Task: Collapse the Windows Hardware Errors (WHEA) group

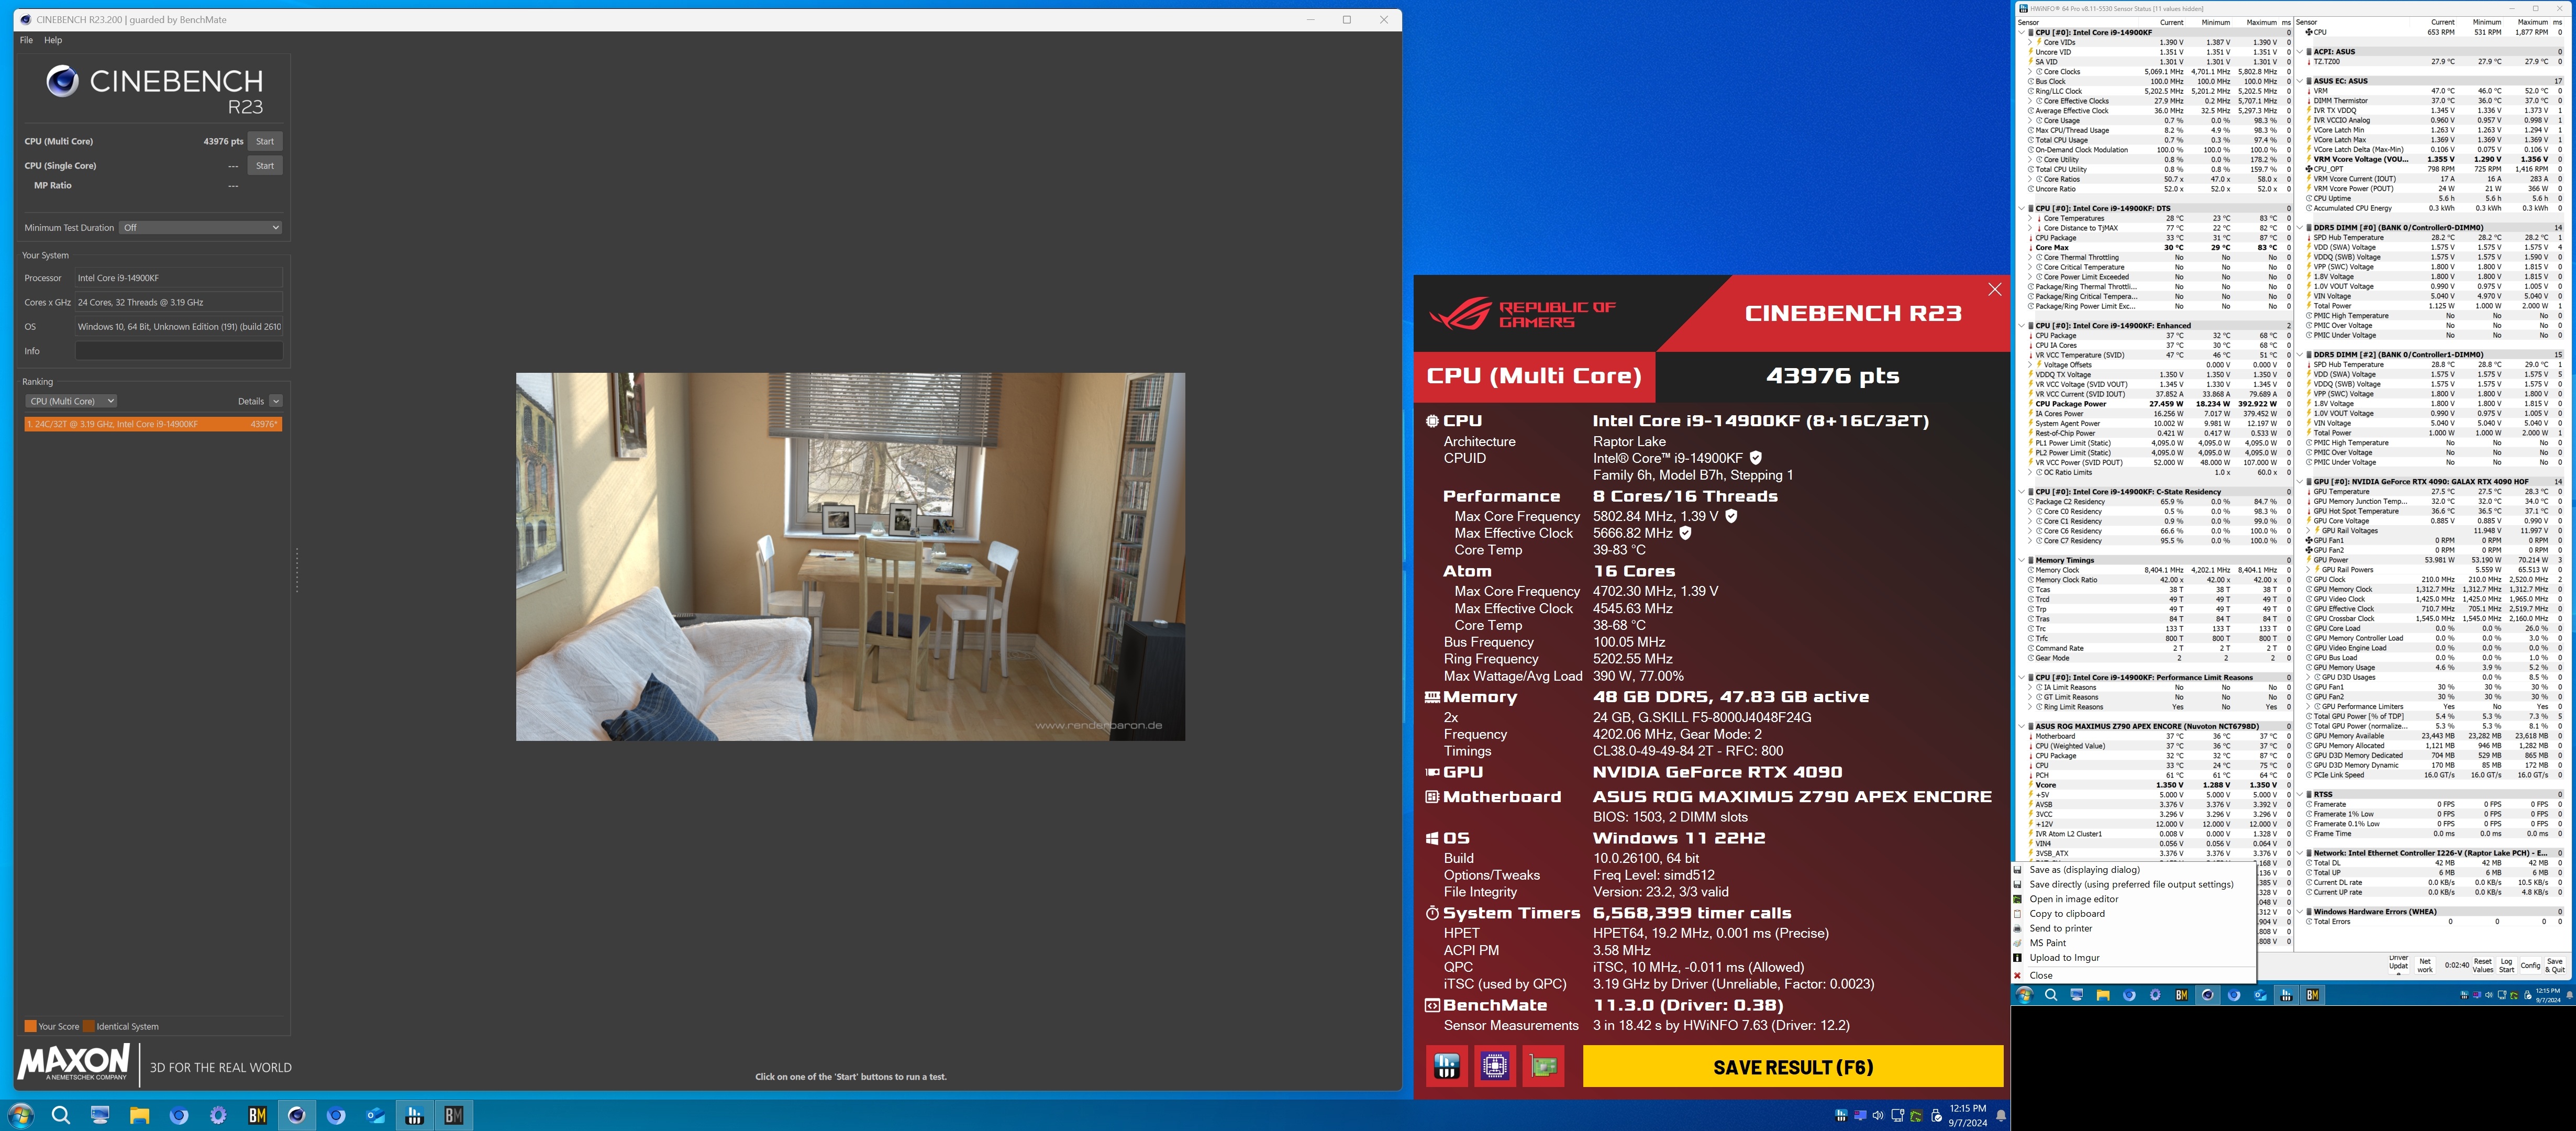Action: coord(2299,911)
